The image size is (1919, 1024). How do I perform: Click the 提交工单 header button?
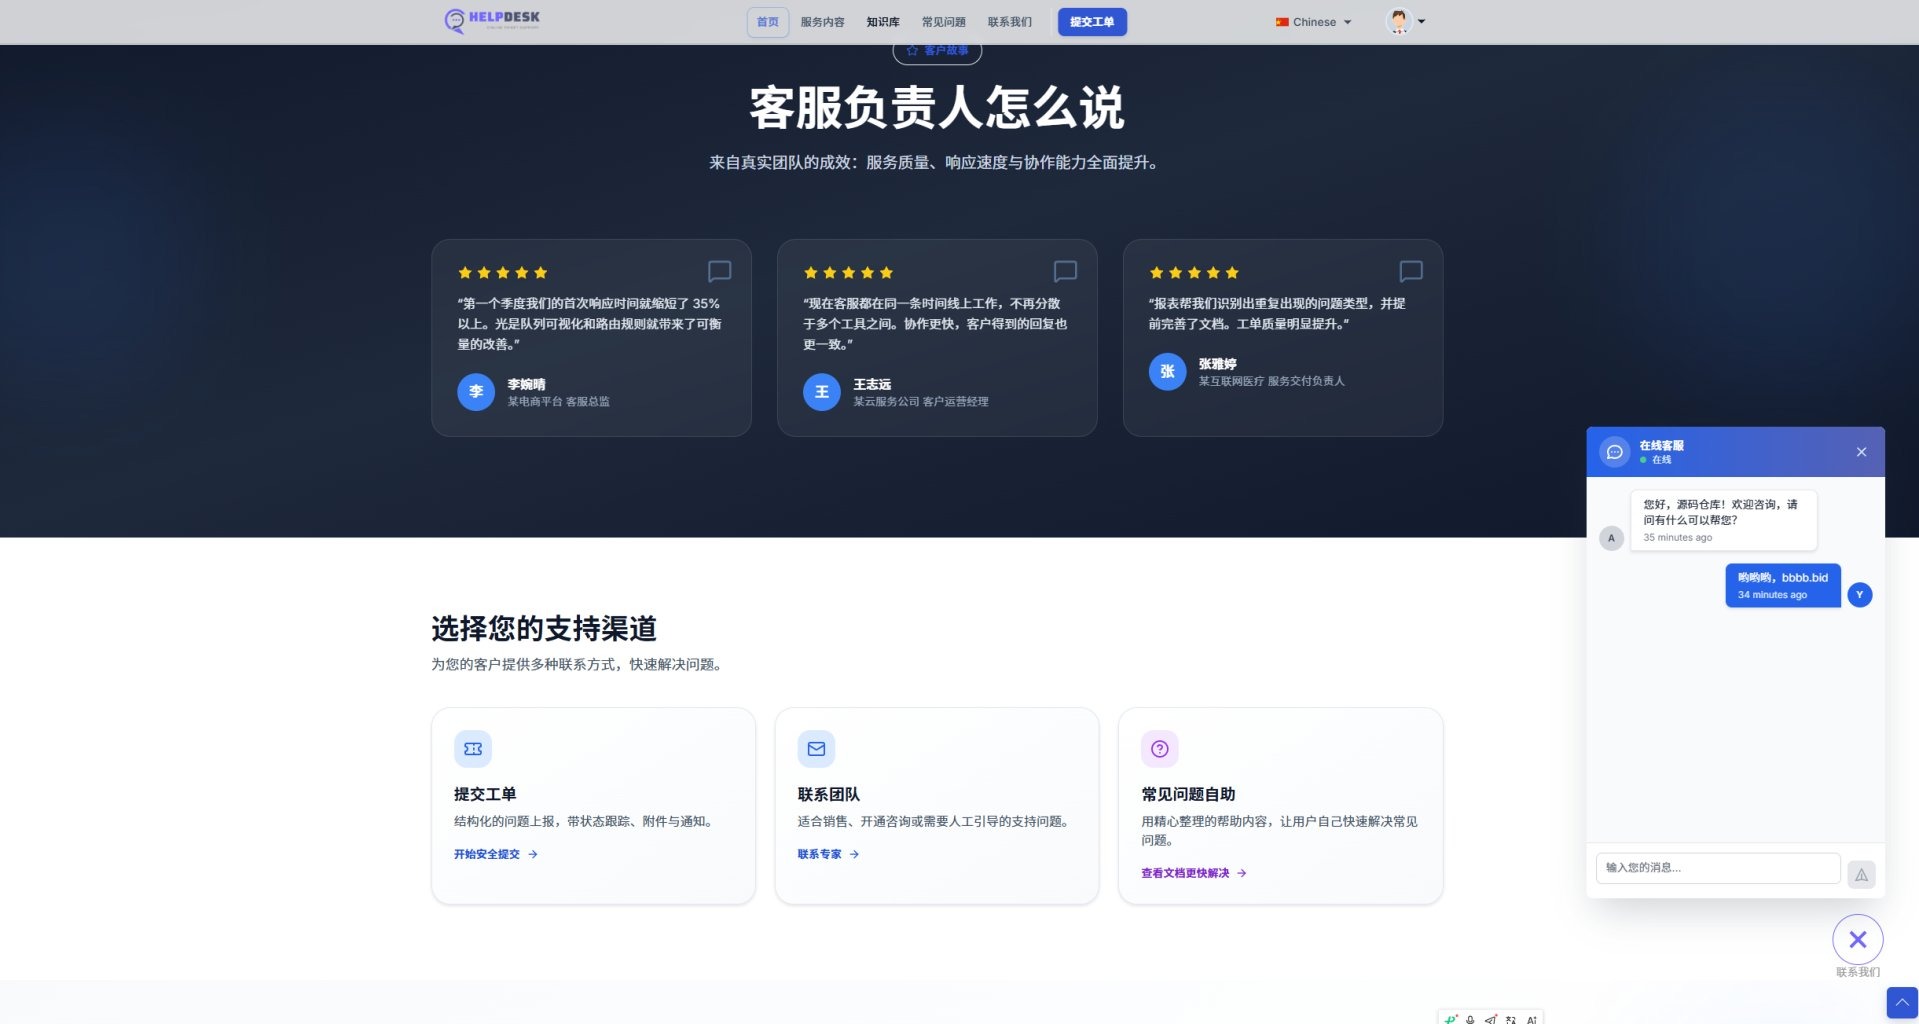pos(1092,22)
